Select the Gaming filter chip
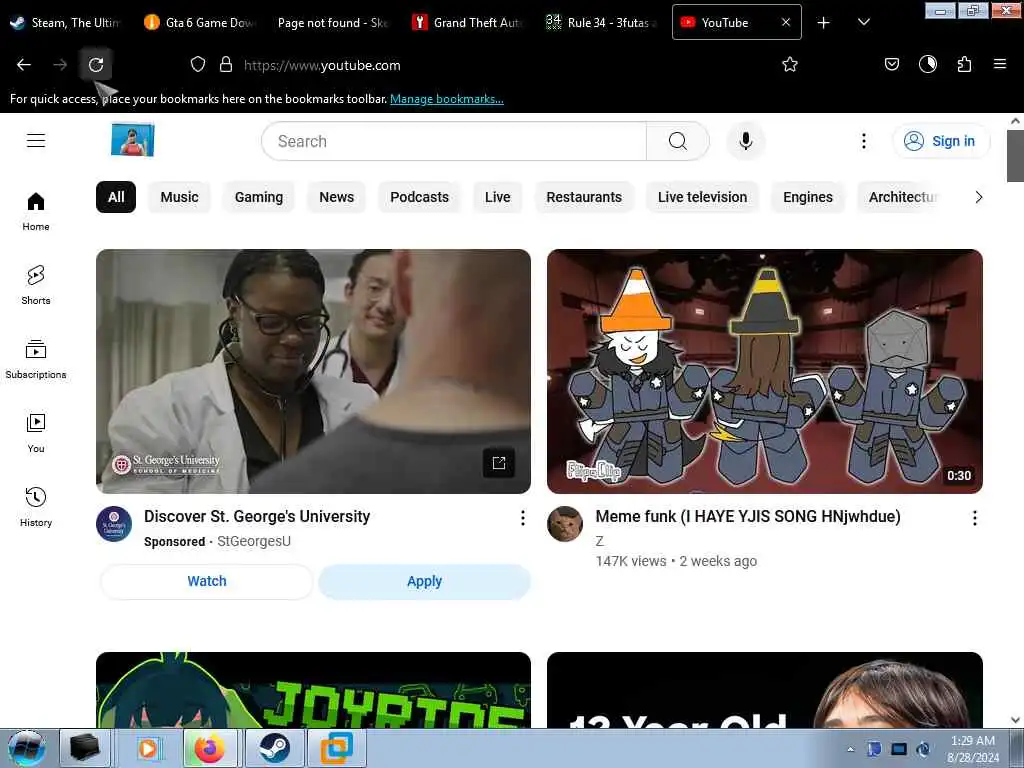1024x768 pixels. [x=259, y=197]
